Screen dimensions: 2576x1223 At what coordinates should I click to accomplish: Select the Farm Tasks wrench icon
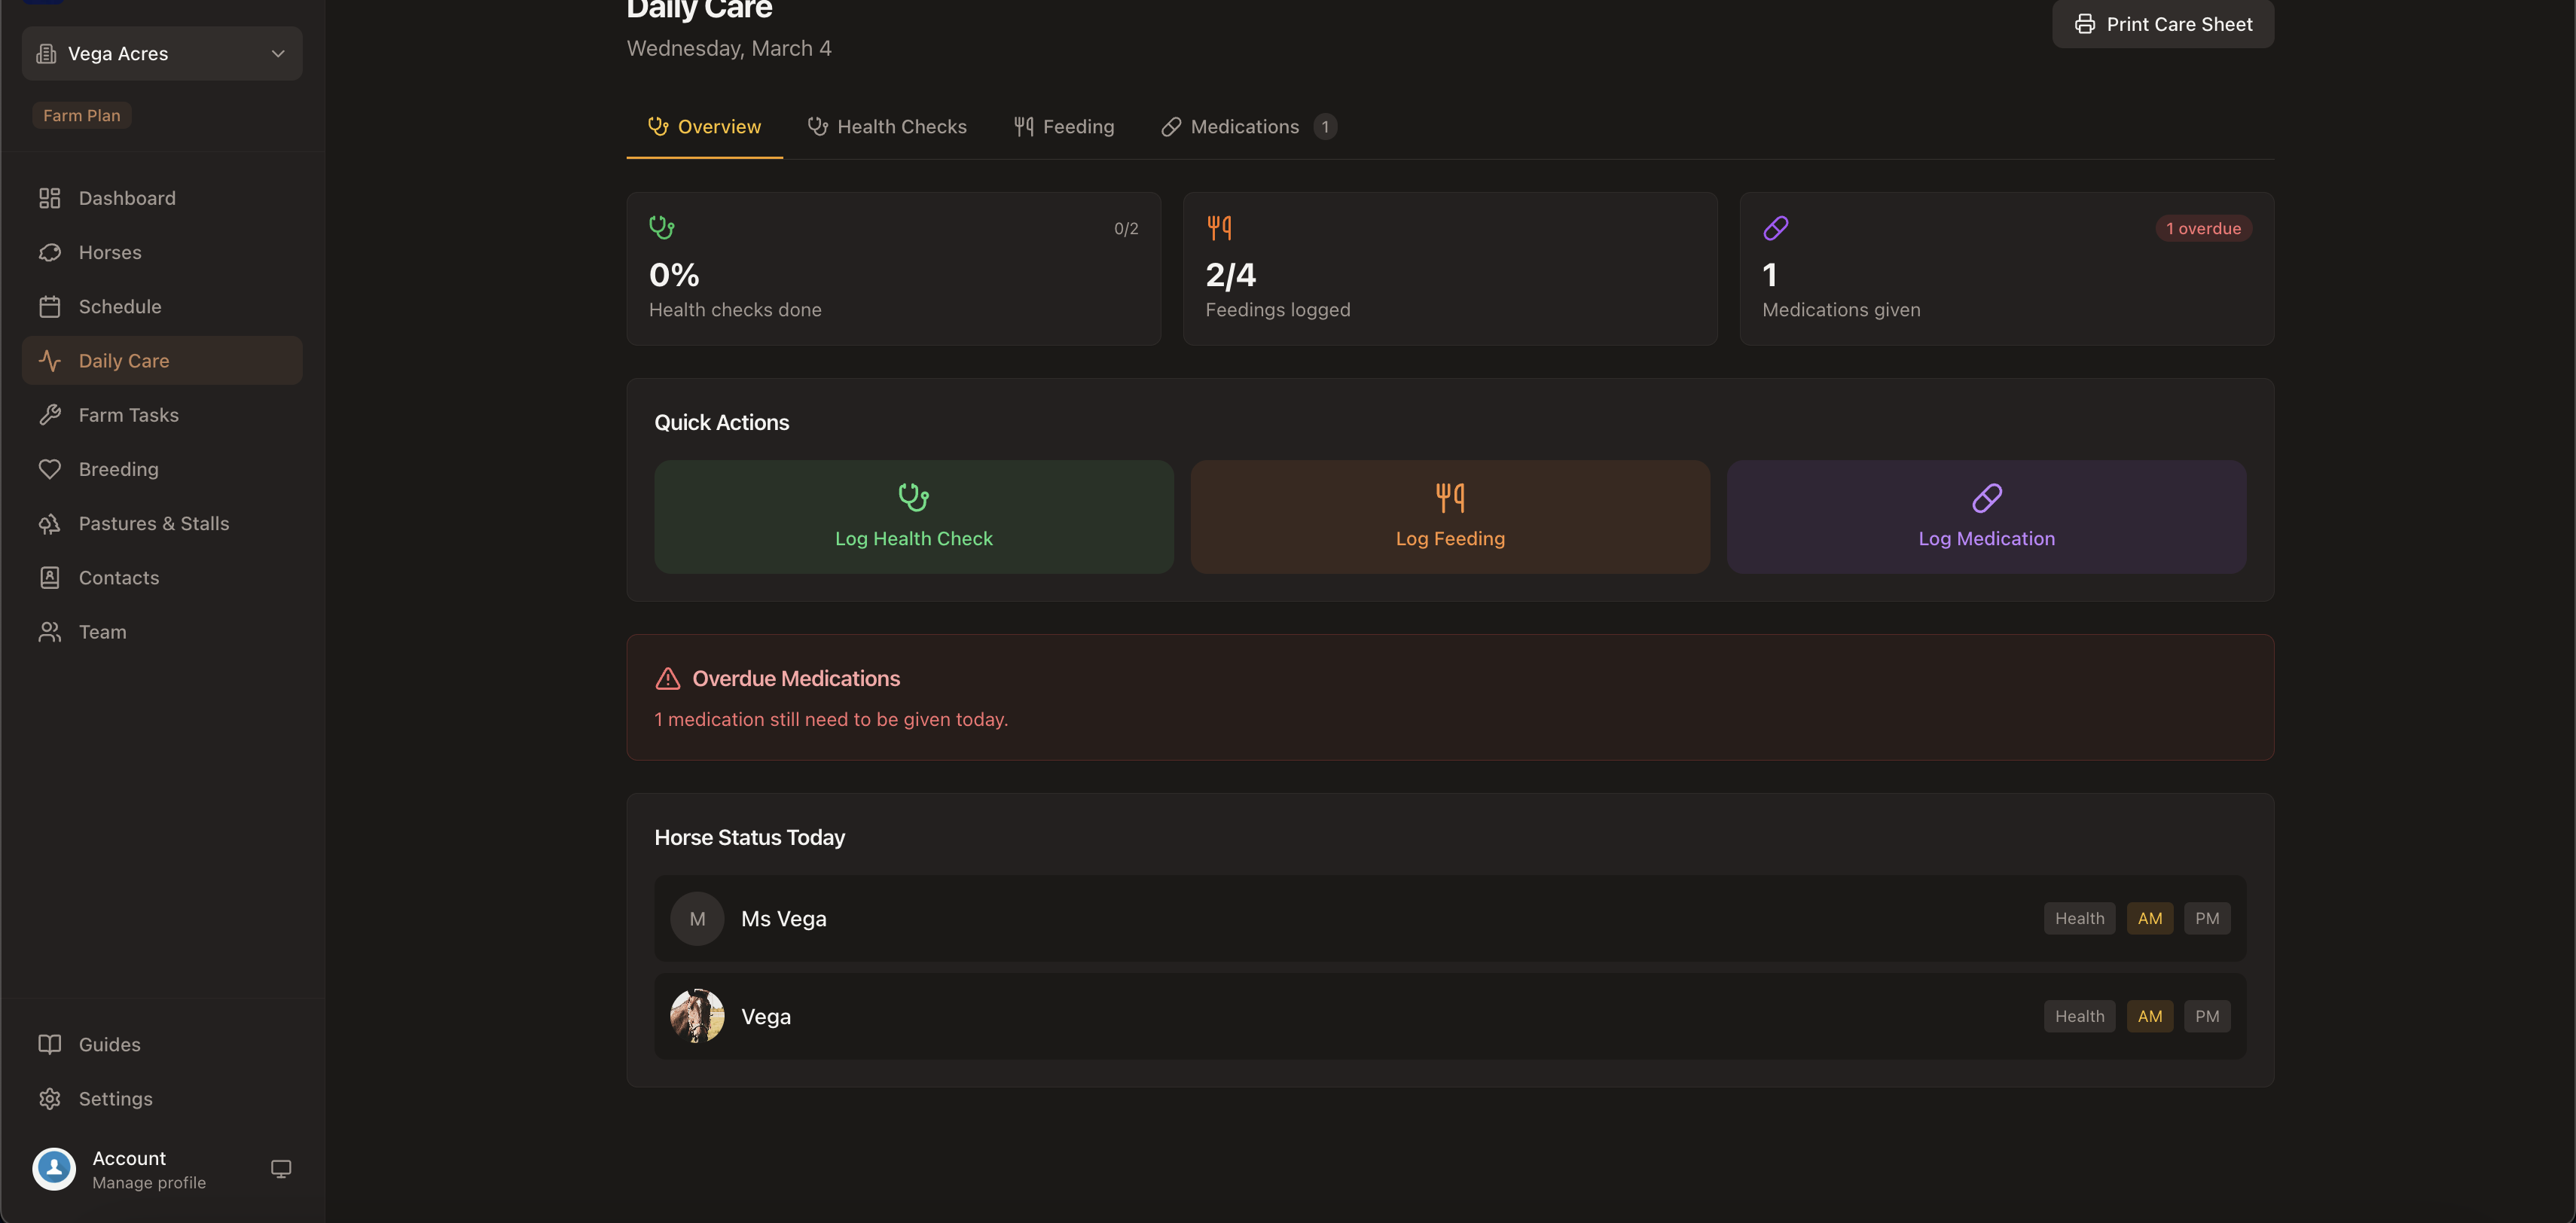pos(51,414)
